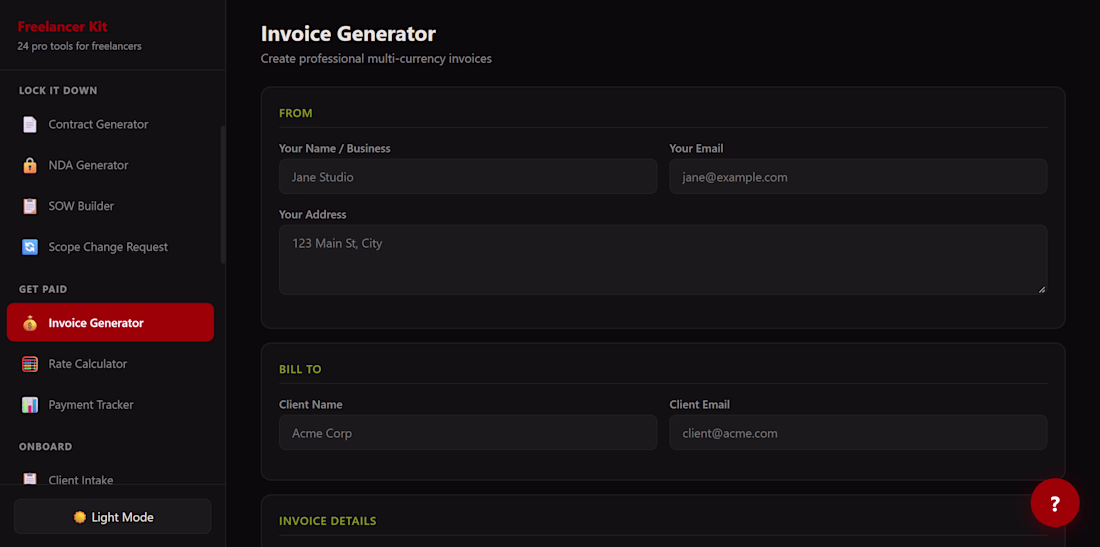Click the Invoice Generator page title
The width and height of the screenshot is (1100, 547).
(x=348, y=34)
